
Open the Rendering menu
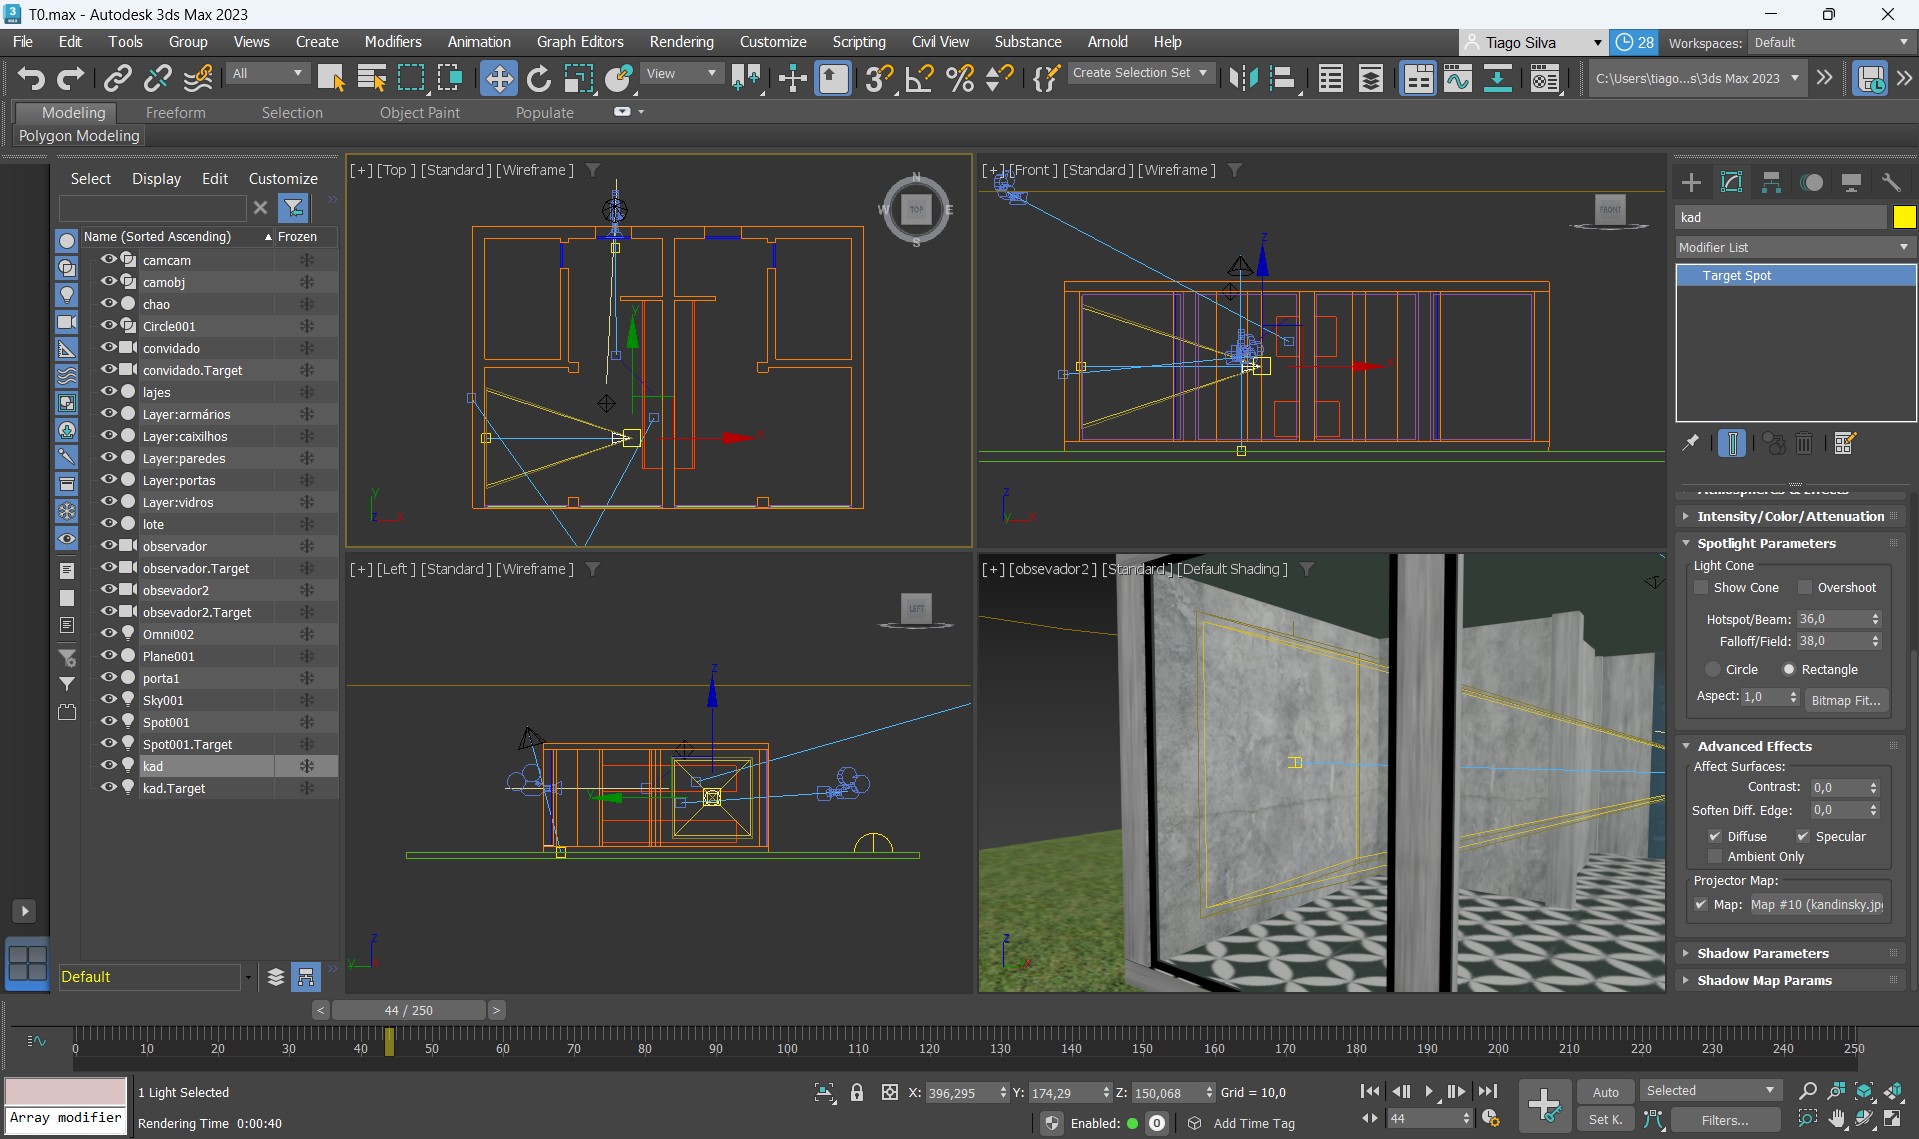(681, 42)
